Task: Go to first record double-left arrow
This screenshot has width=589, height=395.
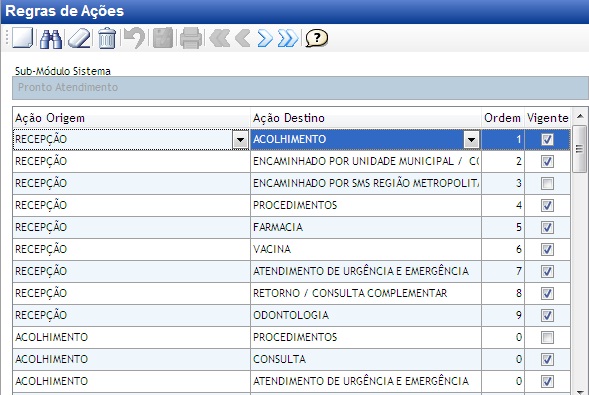Action: coord(219,38)
